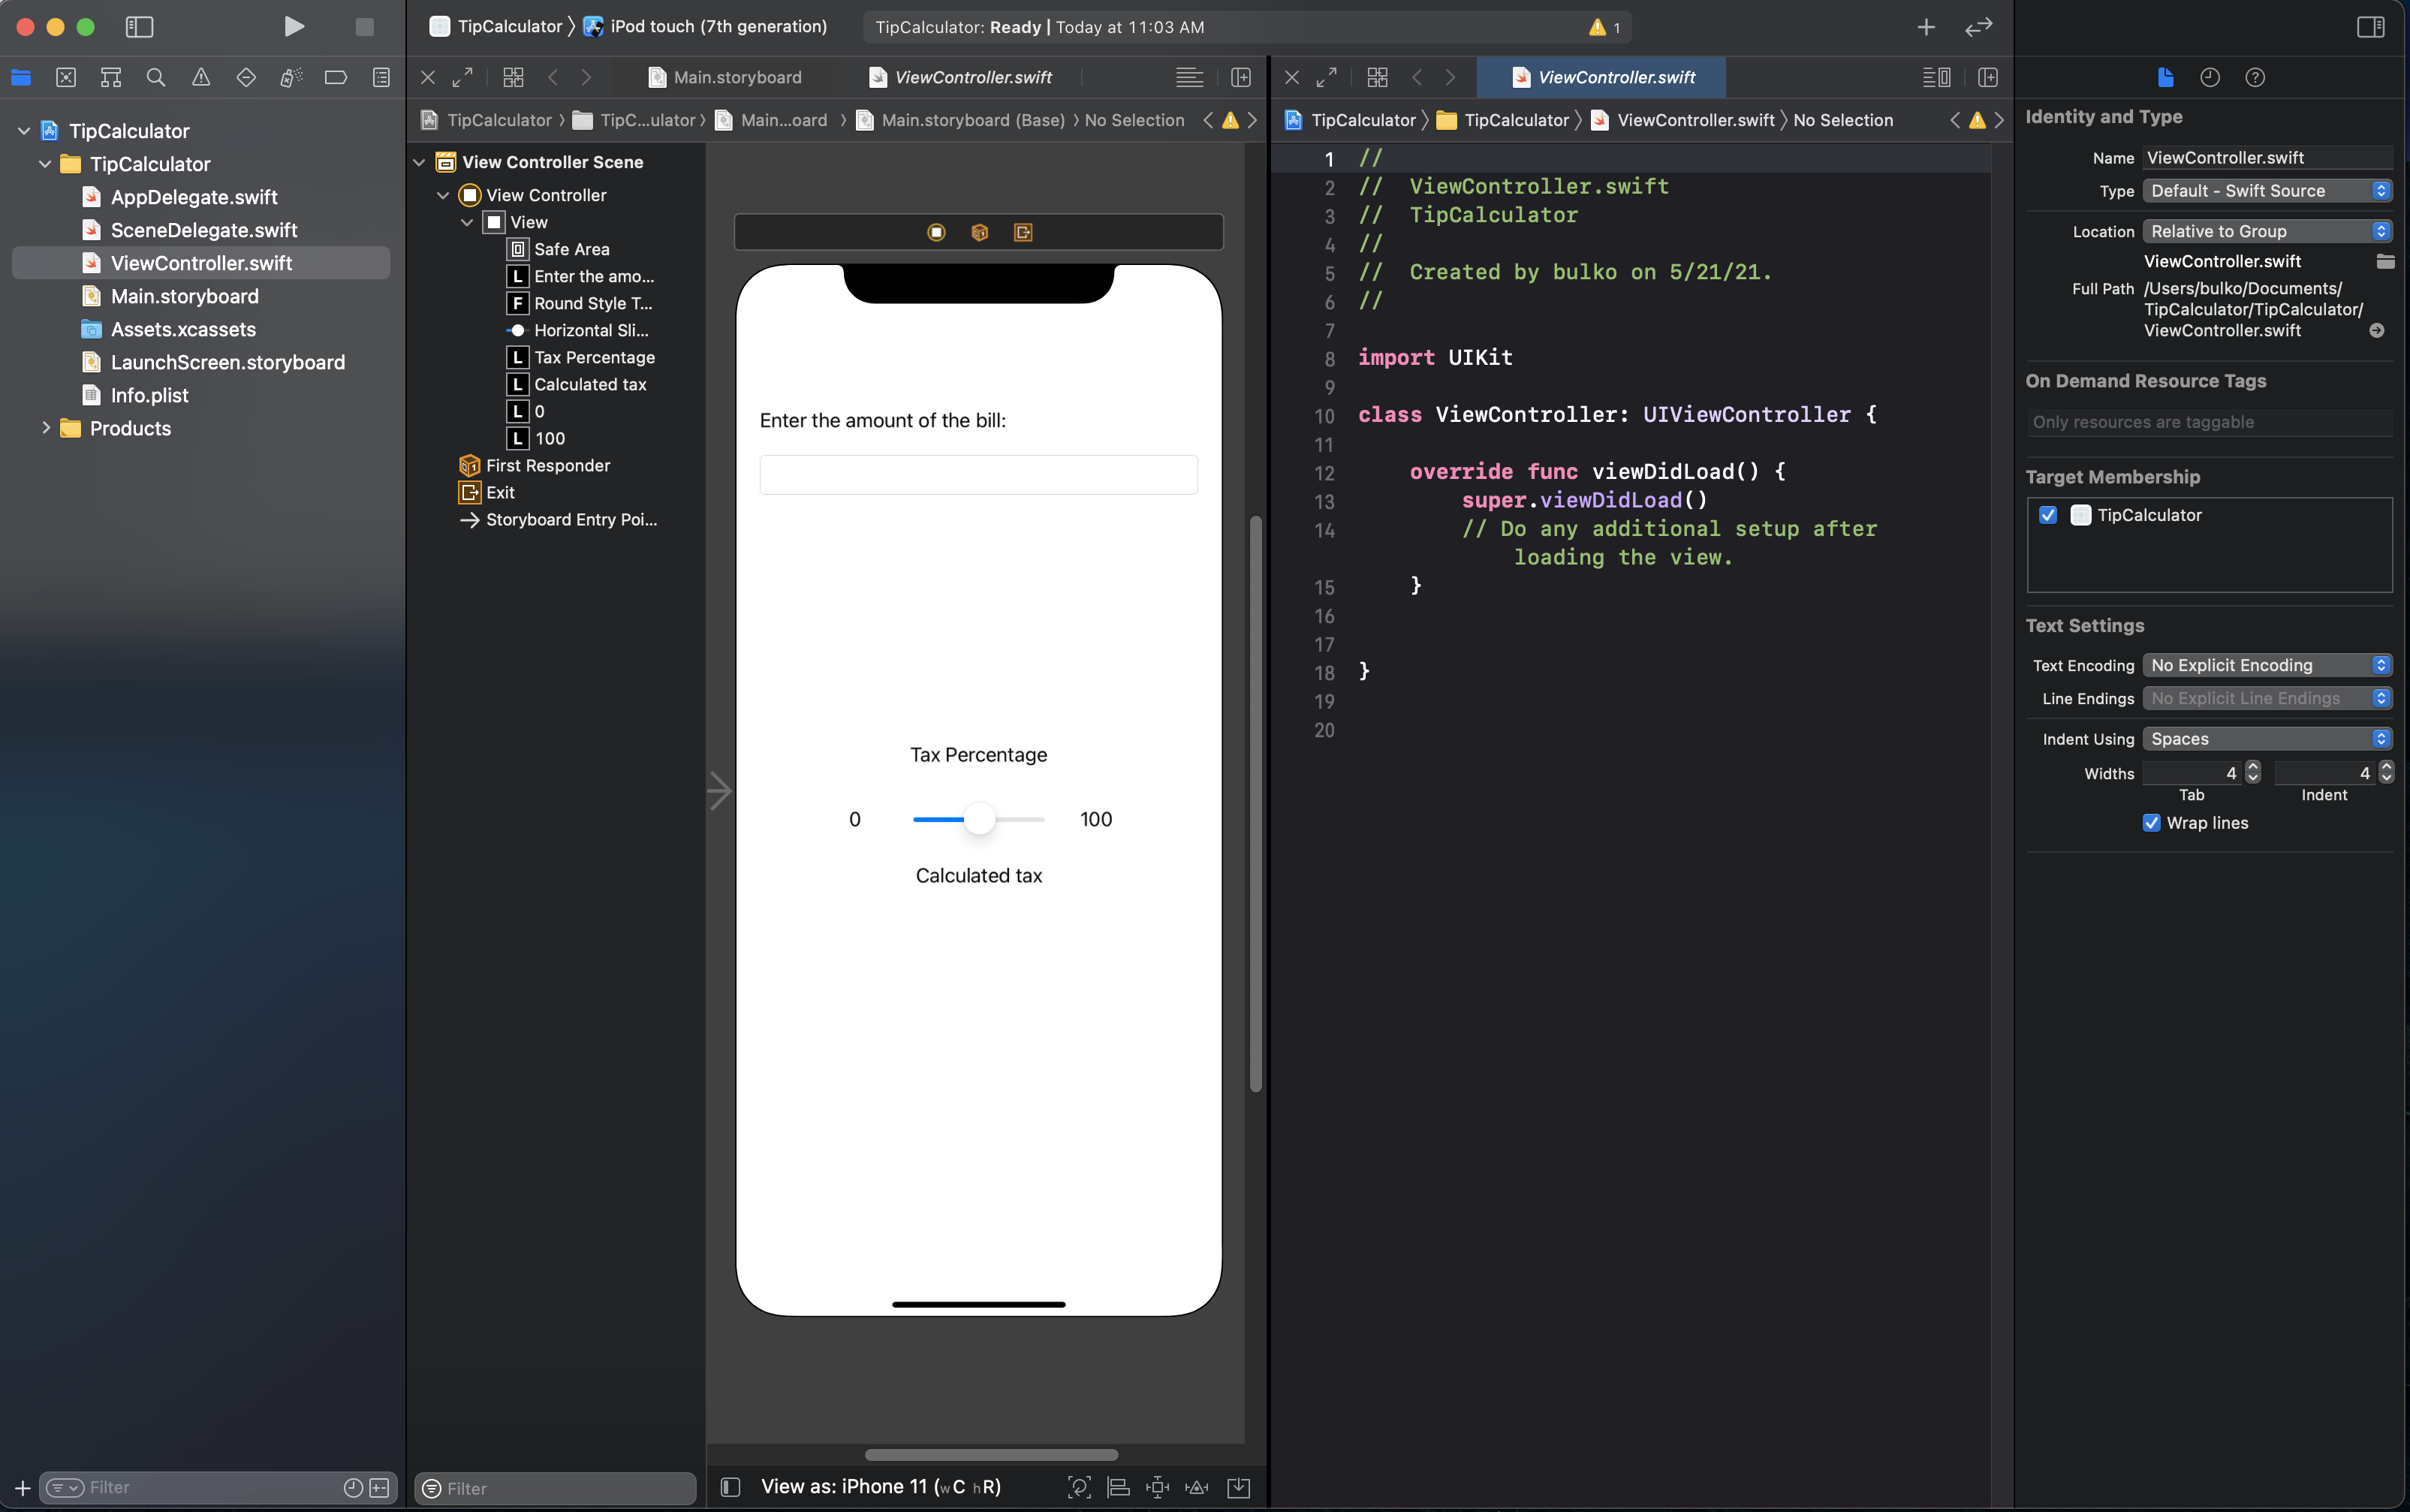Toggle the Wrap lines checkbox
Screen dimensions: 2410x1512
coord(2152,823)
